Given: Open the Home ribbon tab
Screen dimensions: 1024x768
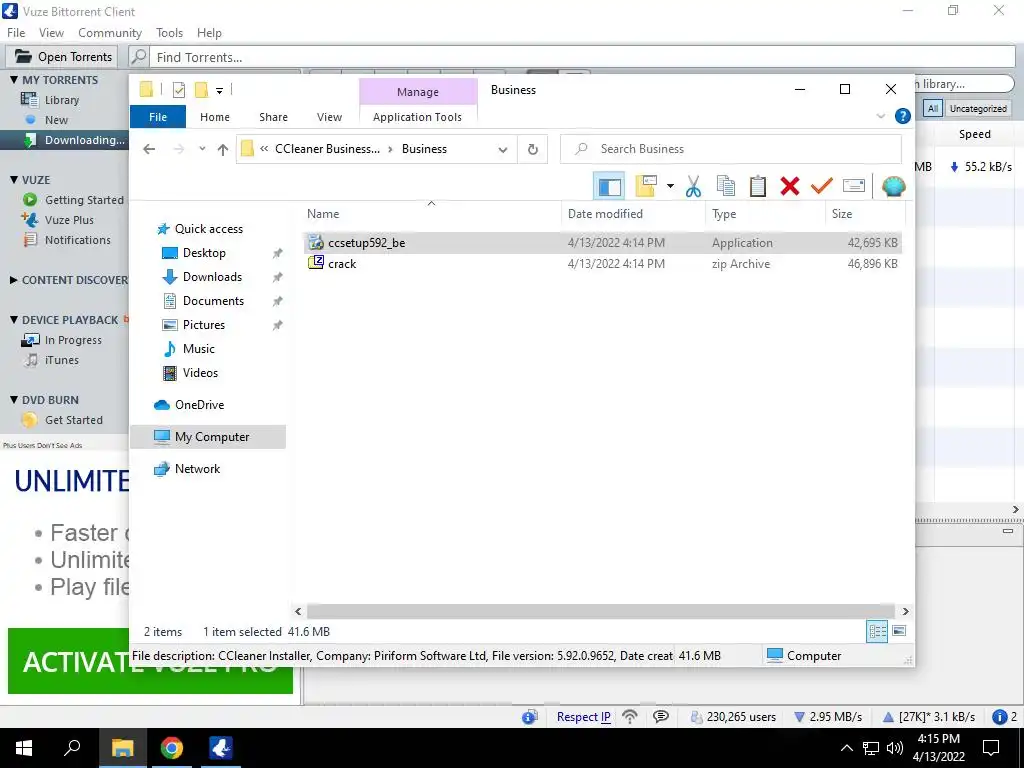Looking at the screenshot, I should [x=215, y=117].
